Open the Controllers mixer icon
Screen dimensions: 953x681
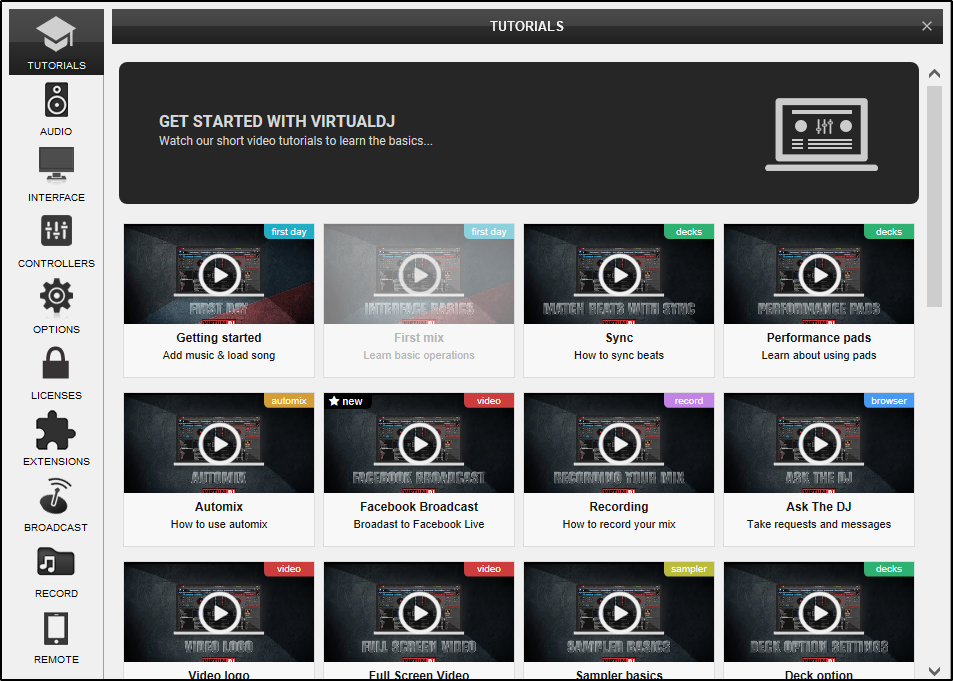tap(56, 230)
